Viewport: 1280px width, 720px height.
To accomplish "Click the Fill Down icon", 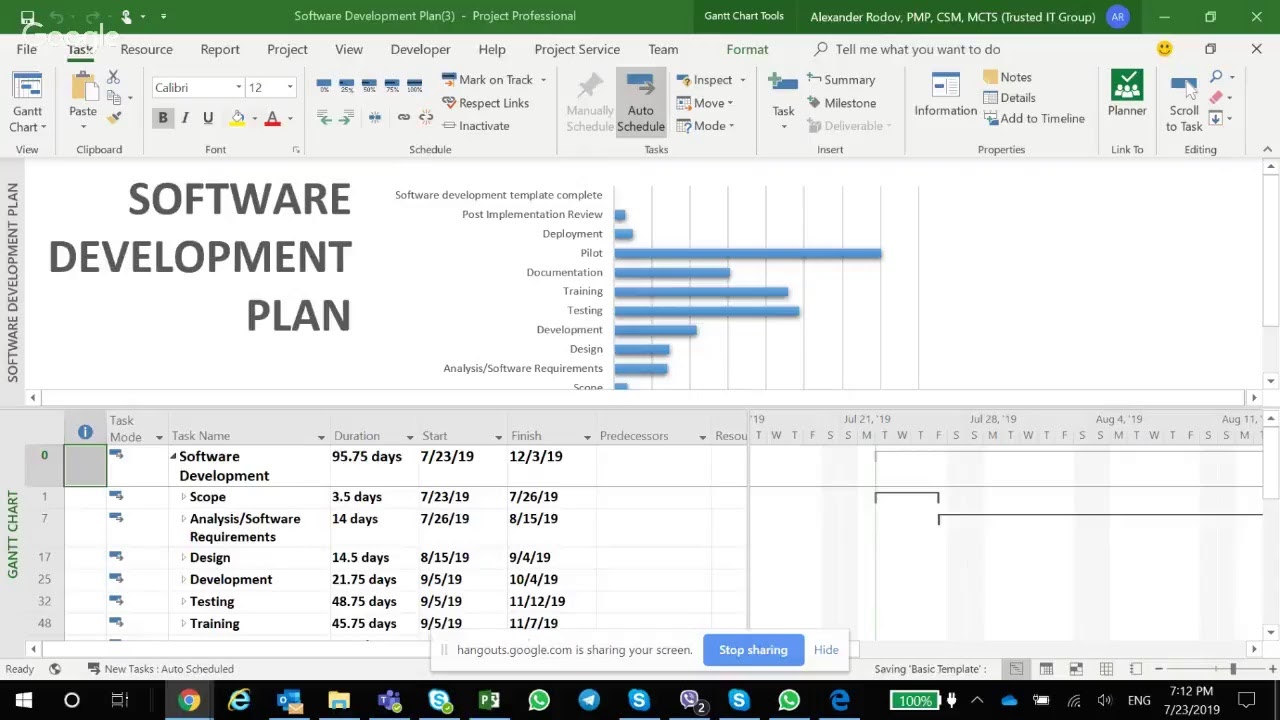I will pyautogui.click(x=1216, y=118).
